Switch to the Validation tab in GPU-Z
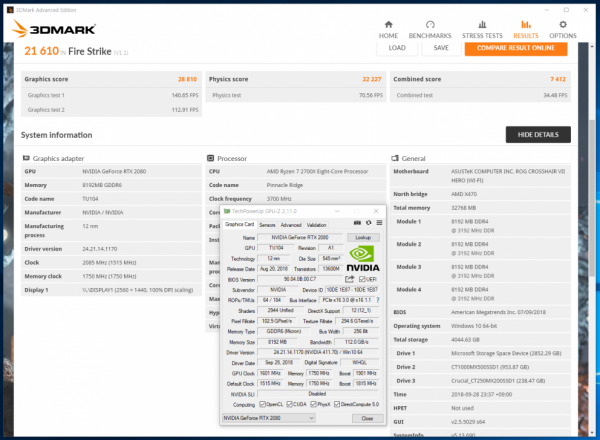The width and height of the screenshot is (600, 440). (x=316, y=225)
